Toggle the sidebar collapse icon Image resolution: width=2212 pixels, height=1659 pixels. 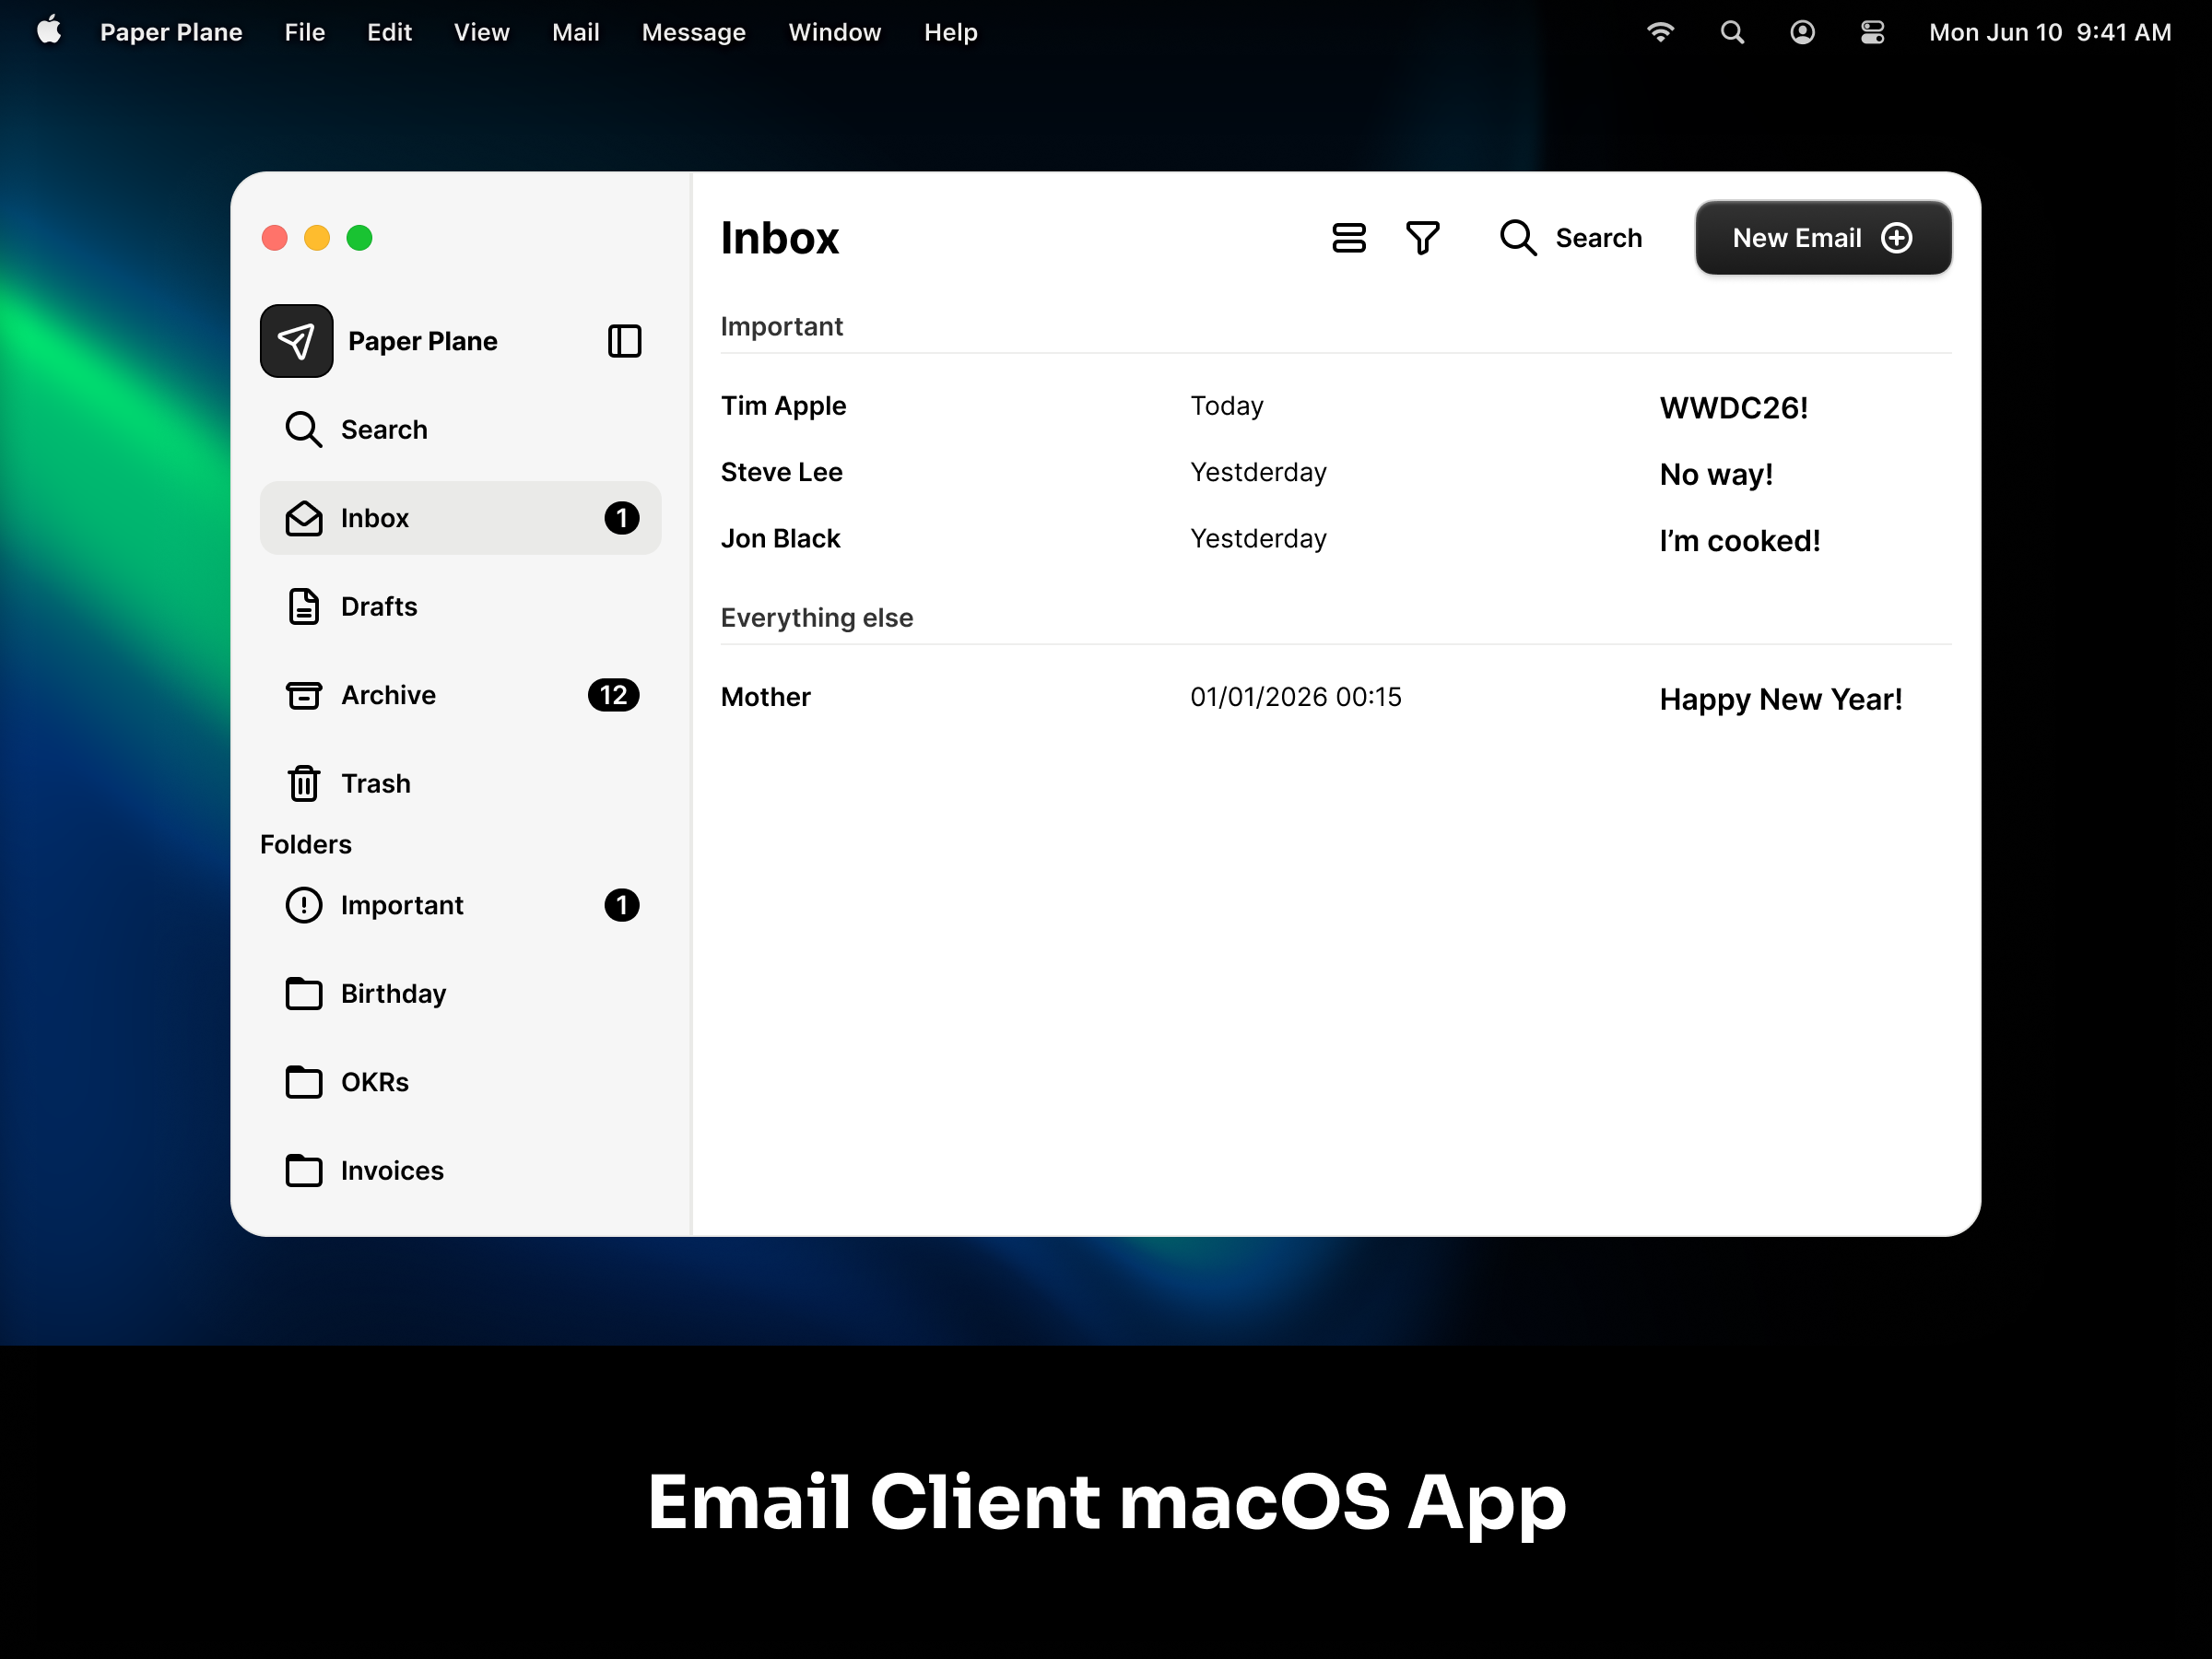pos(624,341)
